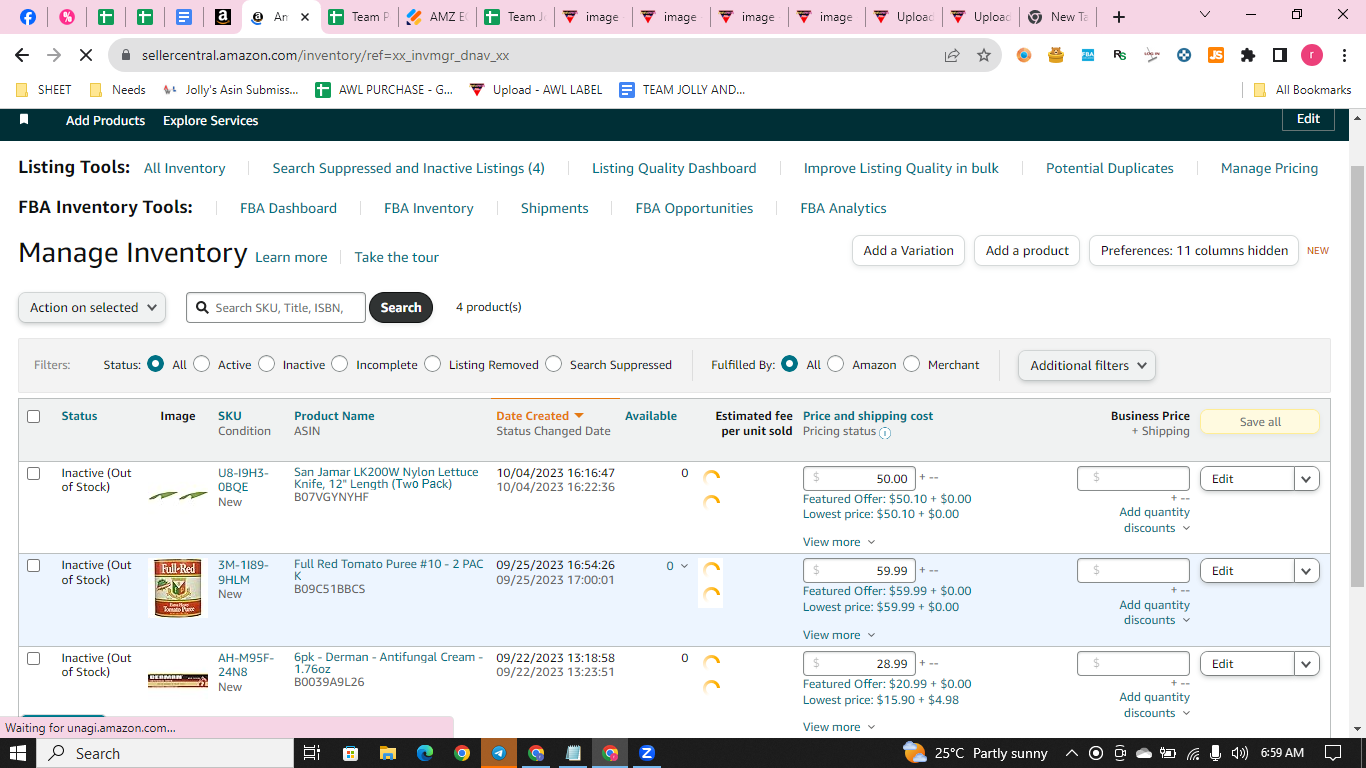The image size is (1366, 768).
Task: Expand View more for the $50.00 listing
Action: coord(839,542)
